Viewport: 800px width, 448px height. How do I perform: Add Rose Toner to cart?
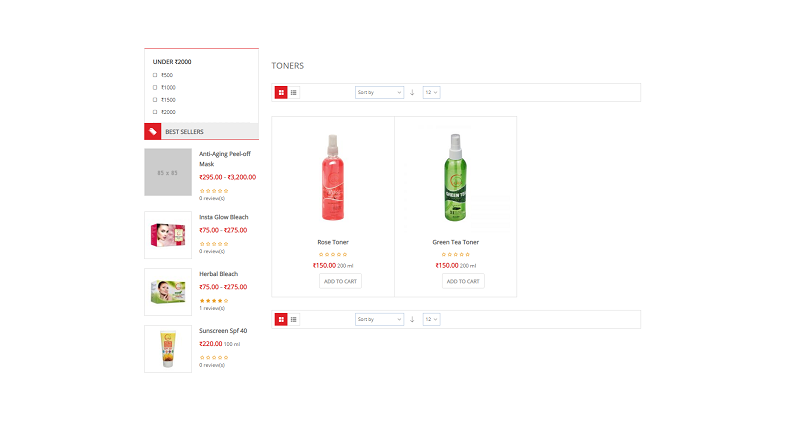pyautogui.click(x=340, y=281)
